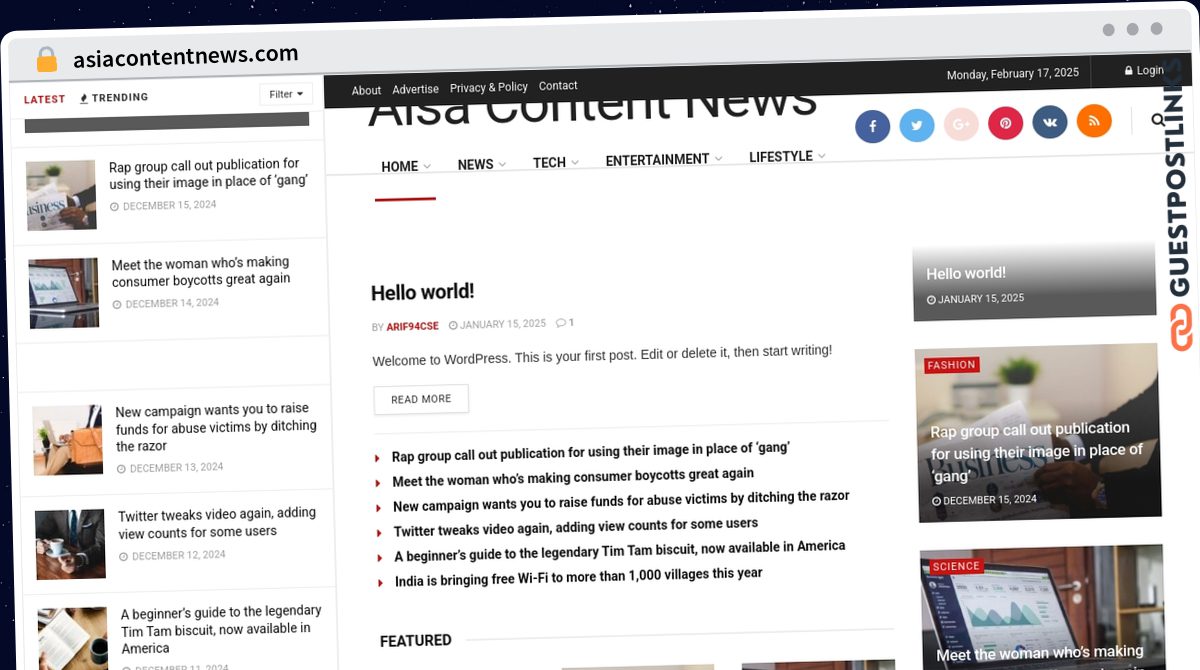The width and height of the screenshot is (1200, 670).
Task: Open New campaign headline in center list
Action: (621, 501)
